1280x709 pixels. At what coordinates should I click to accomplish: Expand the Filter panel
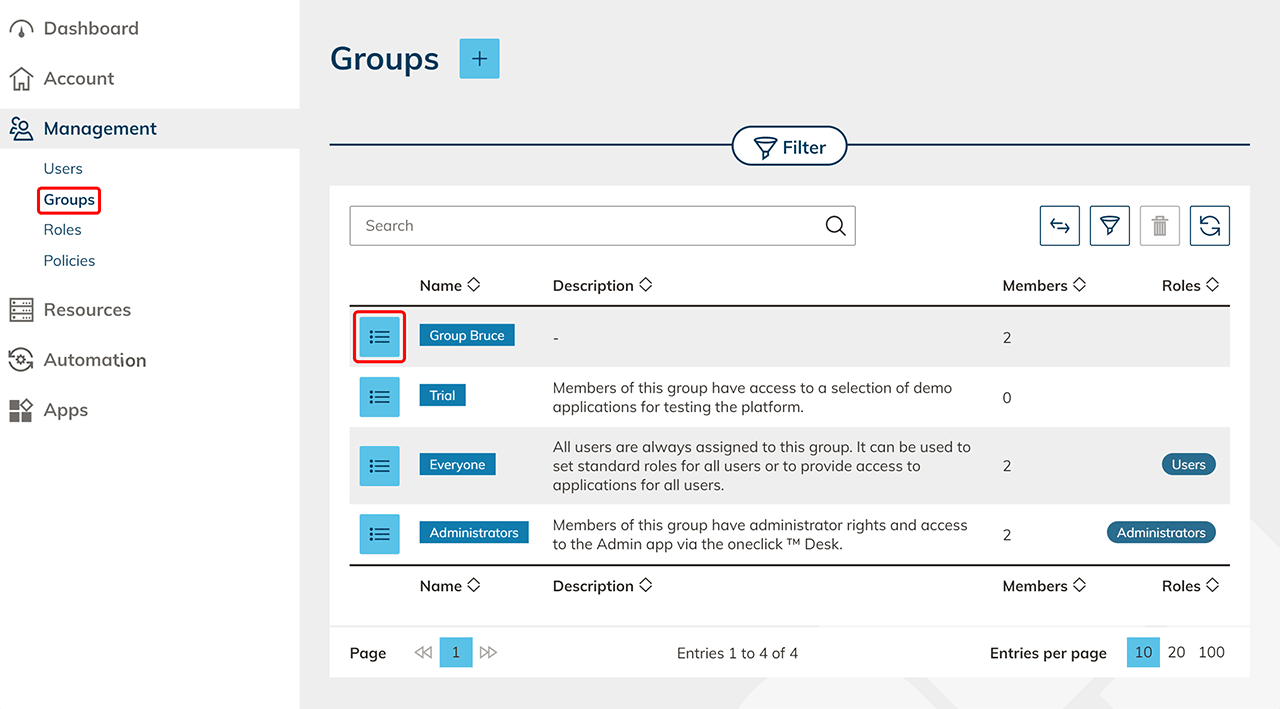789,147
